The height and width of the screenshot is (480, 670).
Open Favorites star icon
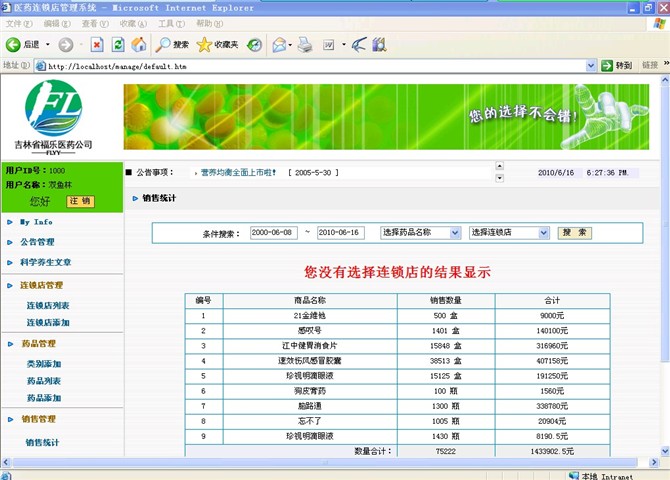pyautogui.click(x=204, y=44)
